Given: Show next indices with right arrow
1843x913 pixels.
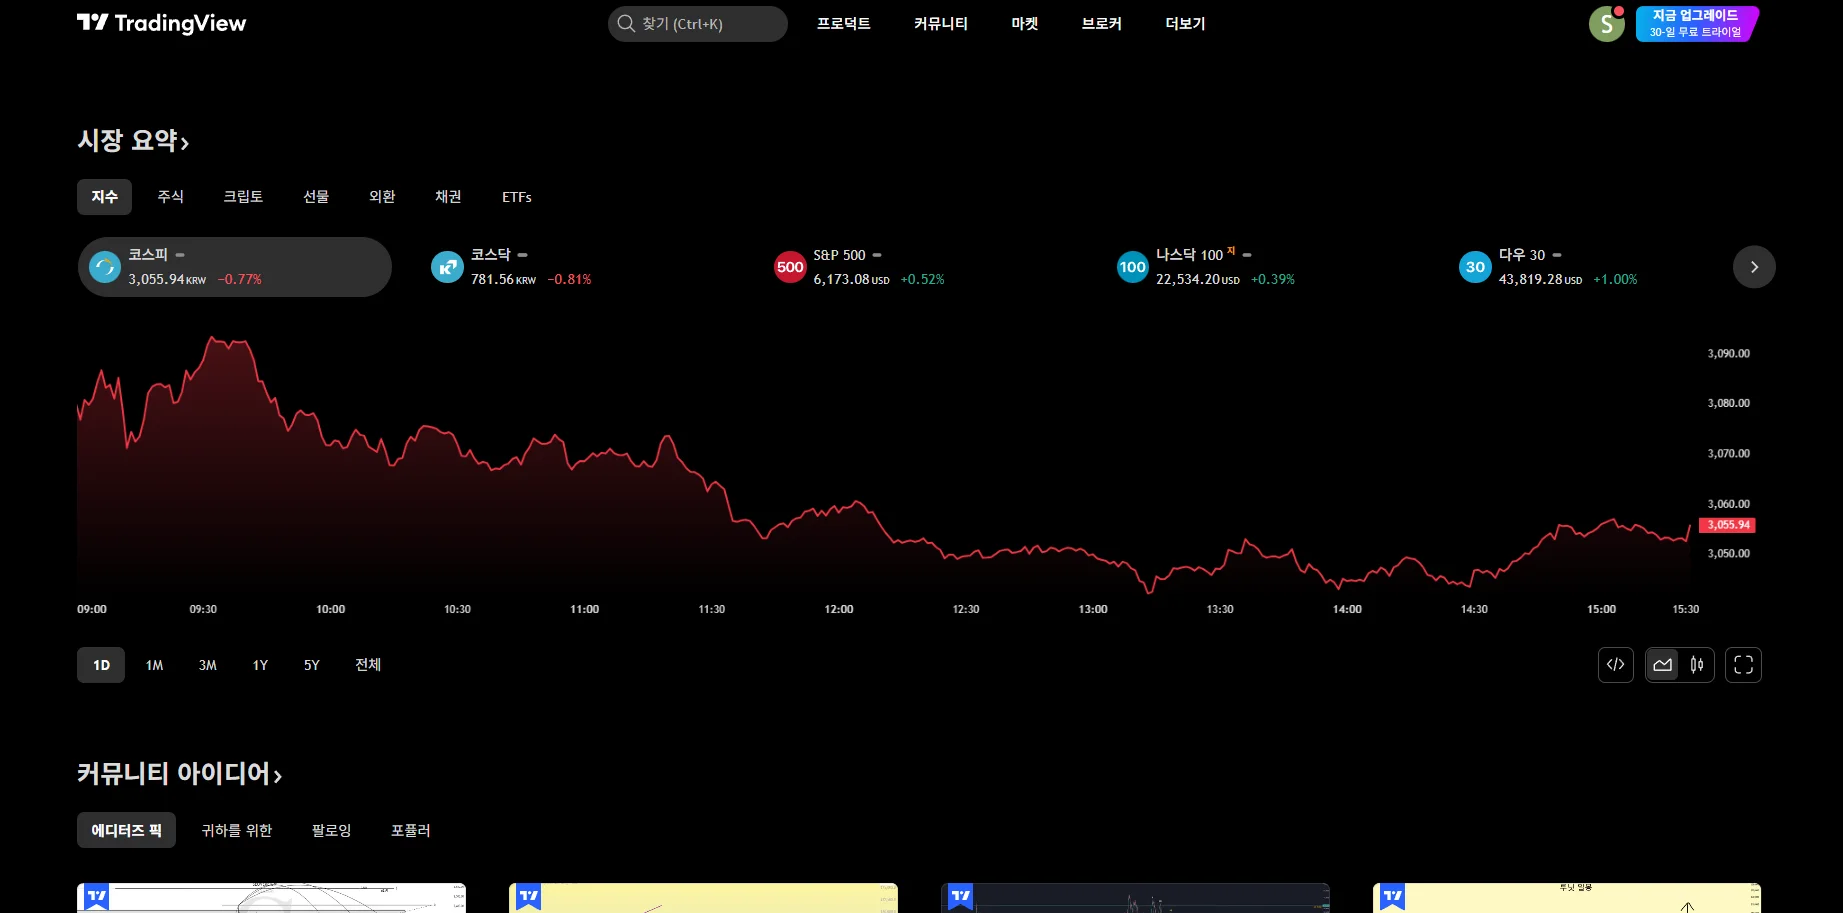Looking at the screenshot, I should pyautogui.click(x=1754, y=267).
